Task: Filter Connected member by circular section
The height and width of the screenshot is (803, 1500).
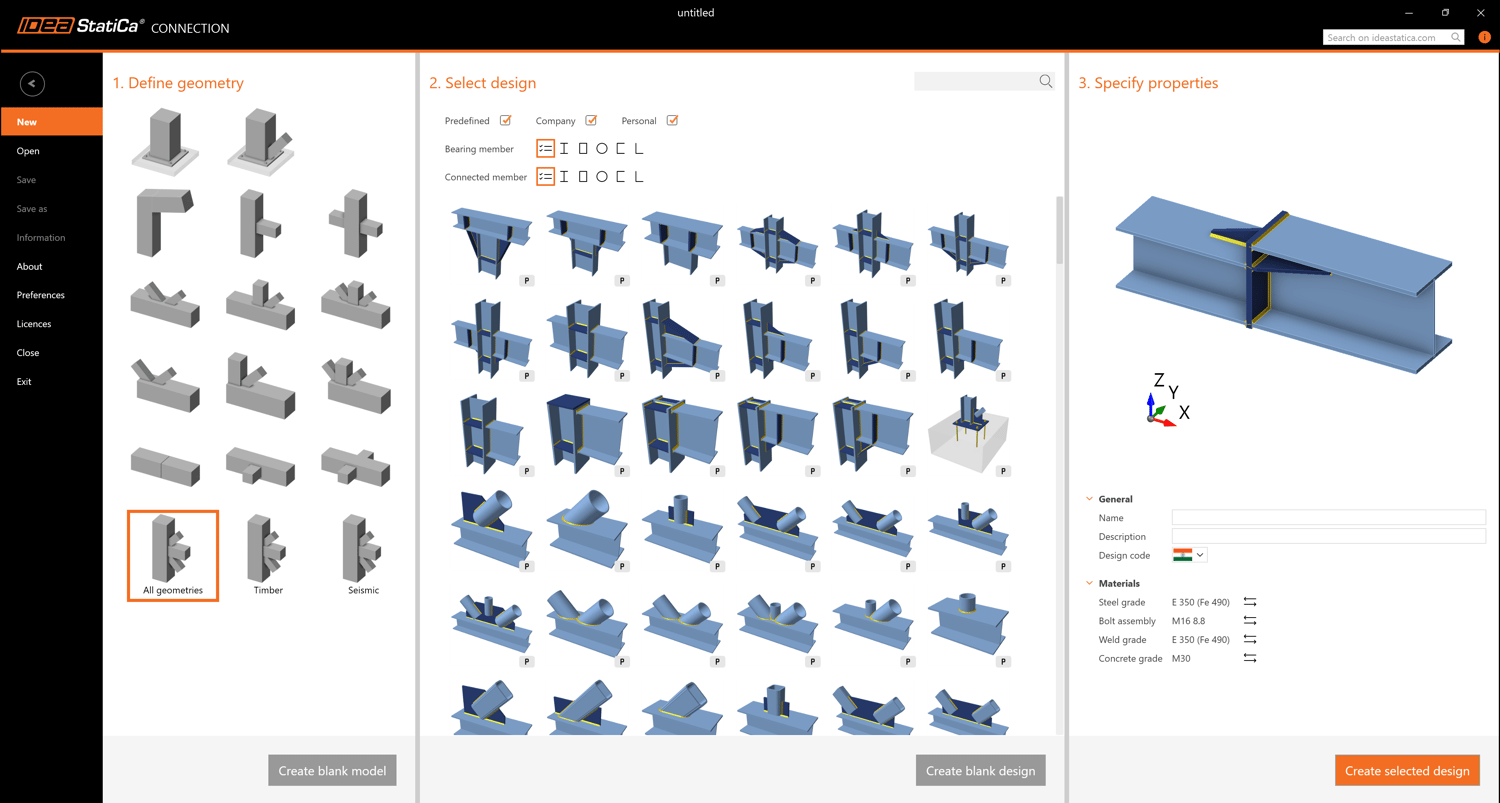Action: coord(602,177)
